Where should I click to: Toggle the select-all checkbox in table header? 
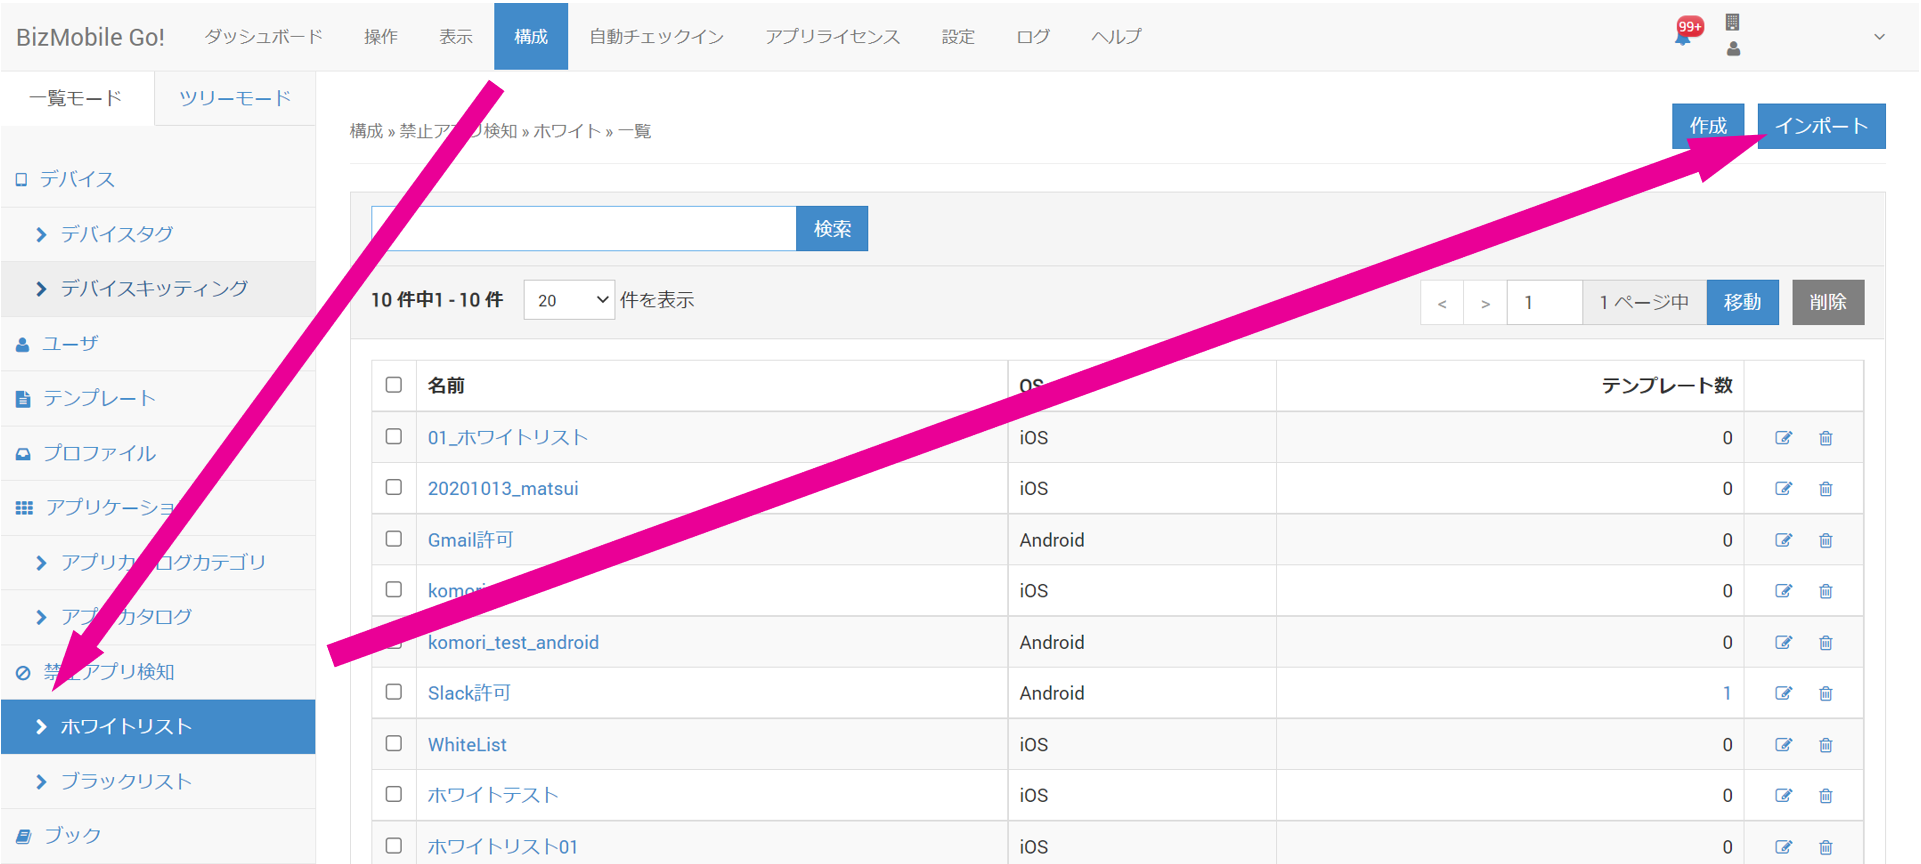(394, 385)
